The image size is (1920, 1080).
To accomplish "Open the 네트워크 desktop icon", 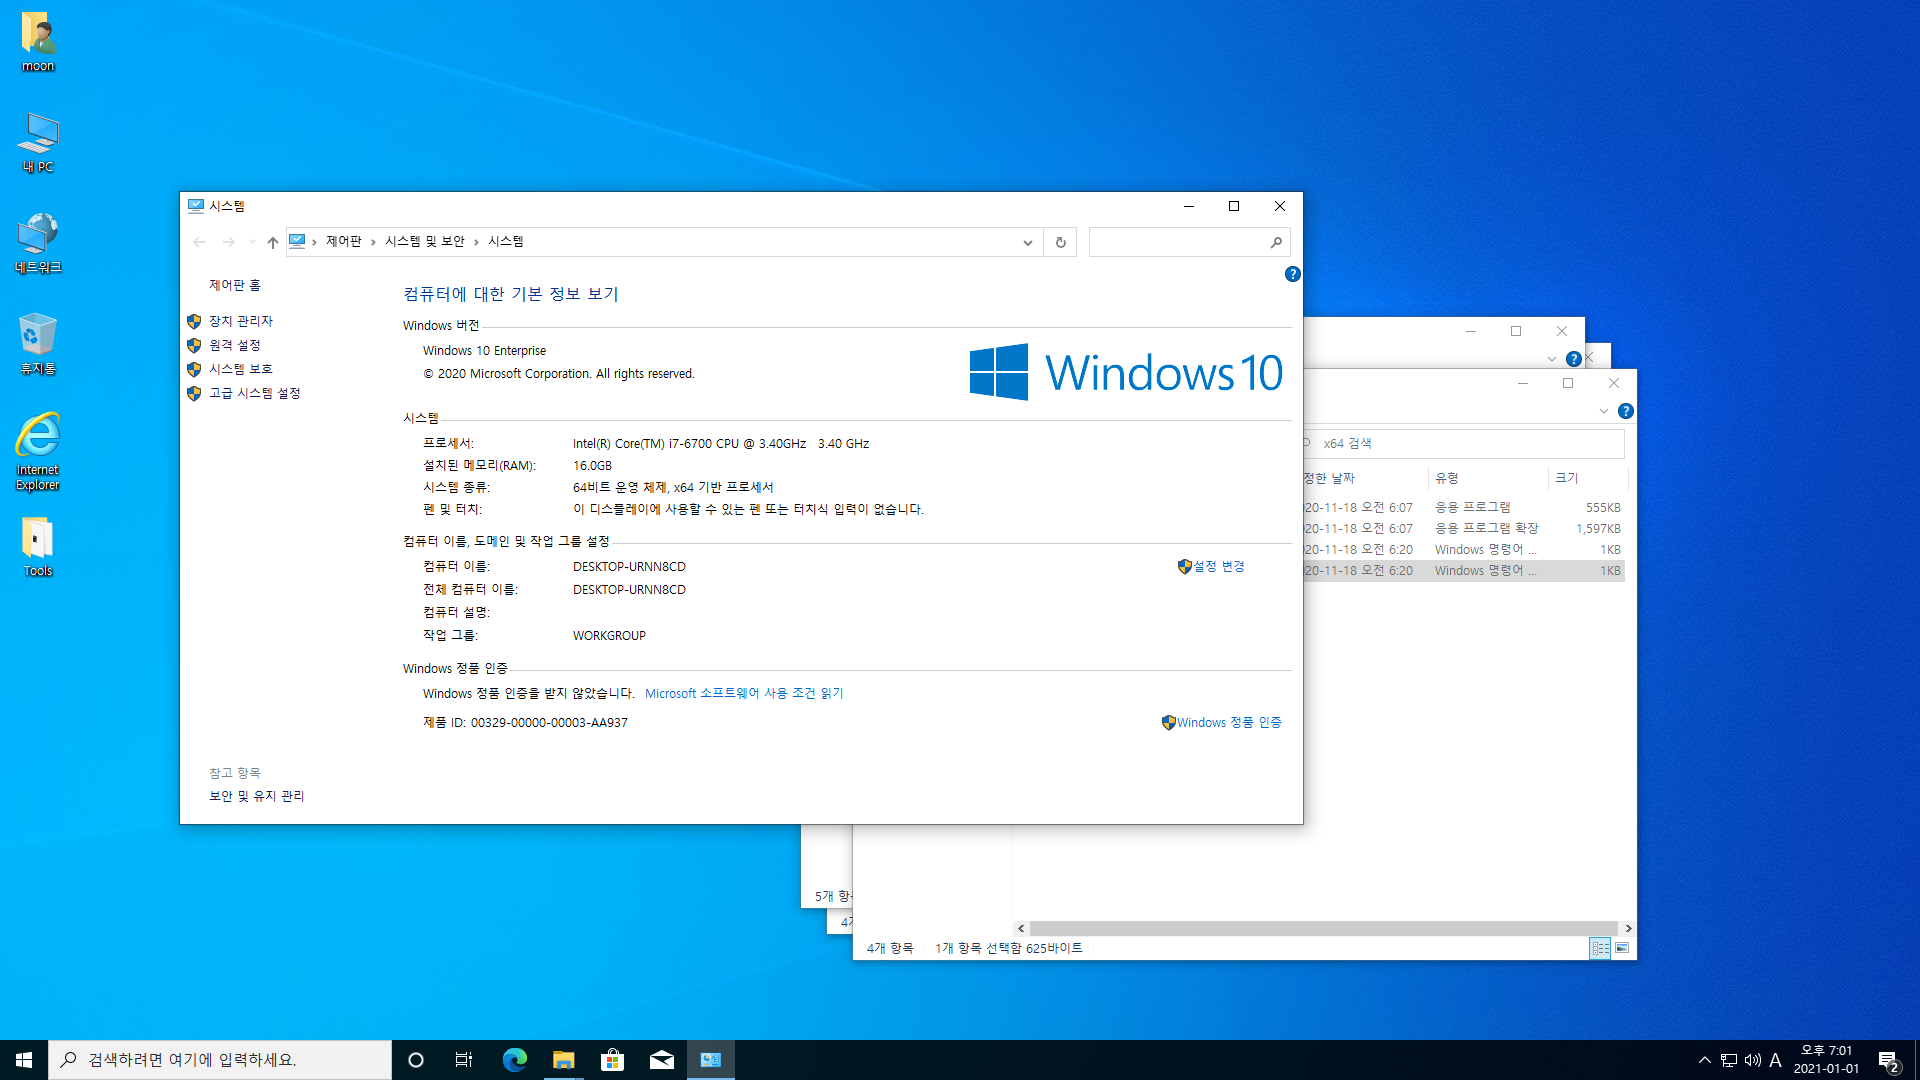I will point(38,243).
